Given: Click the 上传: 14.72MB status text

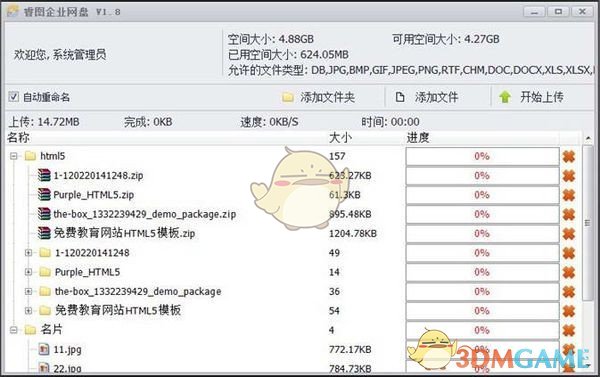Looking at the screenshot, I should tap(44, 122).
